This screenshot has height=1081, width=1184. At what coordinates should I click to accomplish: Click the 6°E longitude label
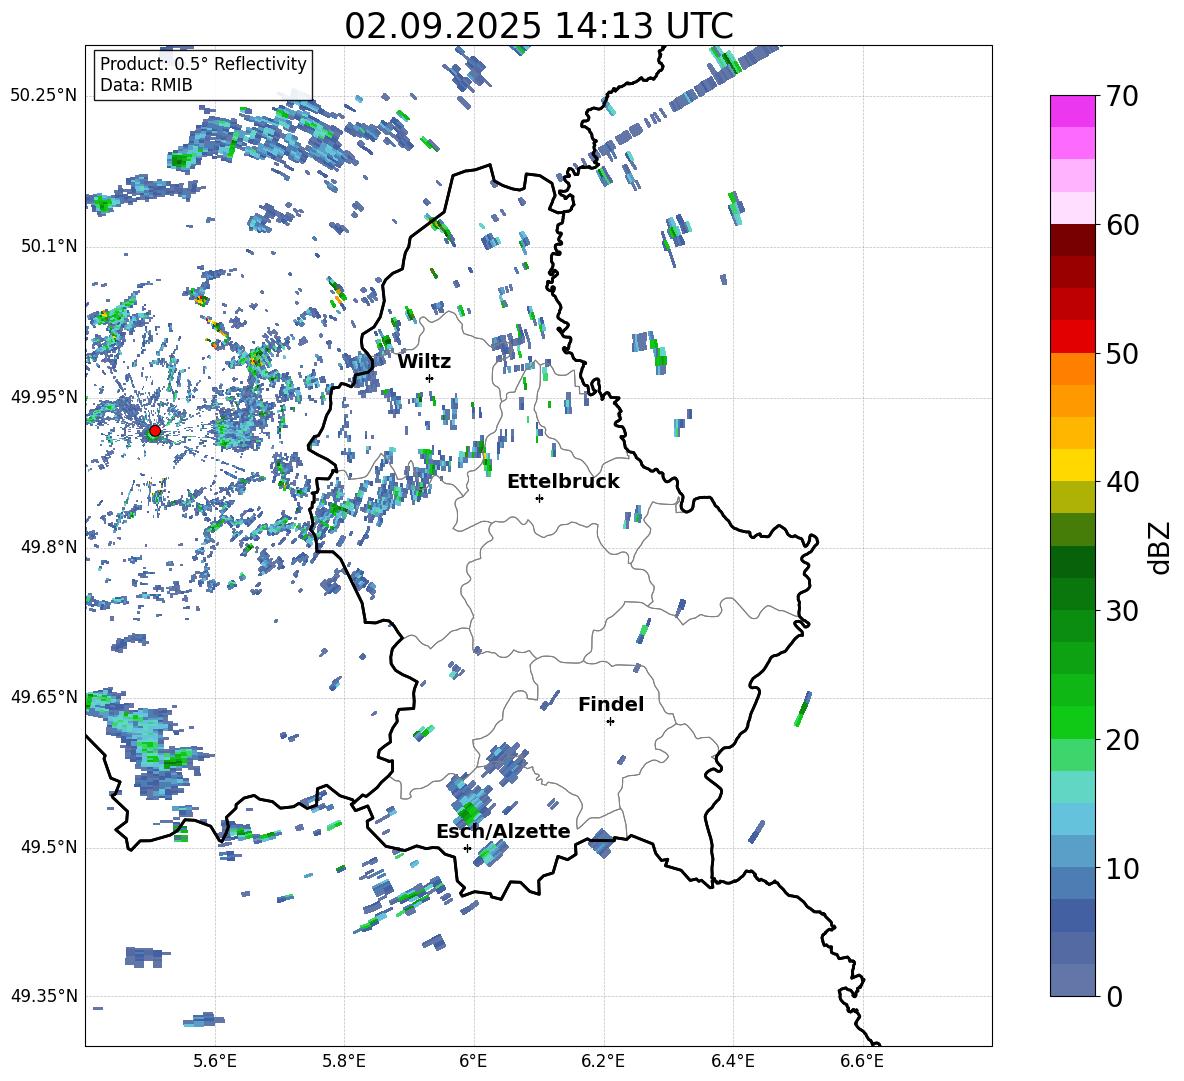click(473, 1061)
